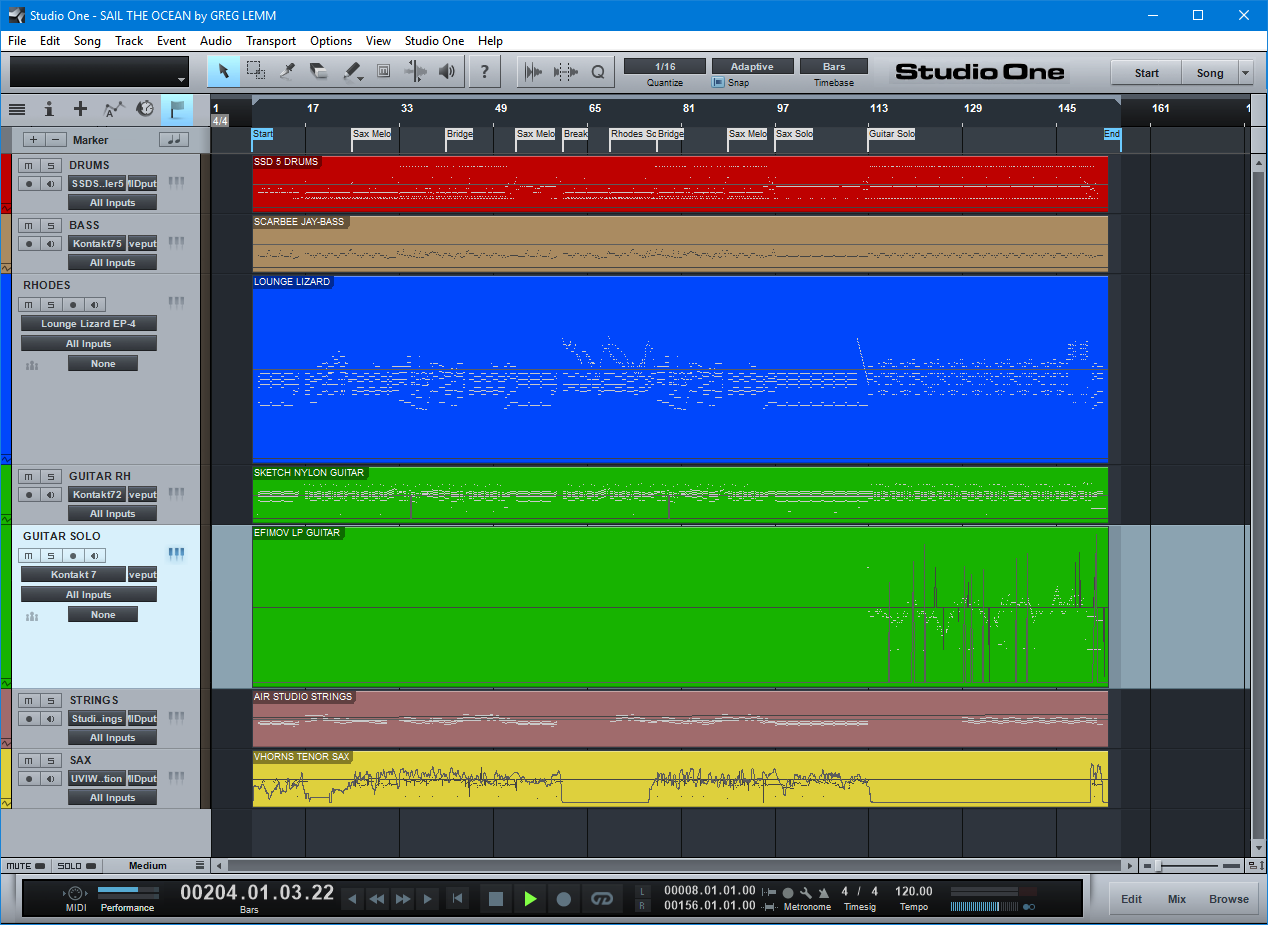Open Lounge Lizard EP-4 instrument selector

click(89, 324)
